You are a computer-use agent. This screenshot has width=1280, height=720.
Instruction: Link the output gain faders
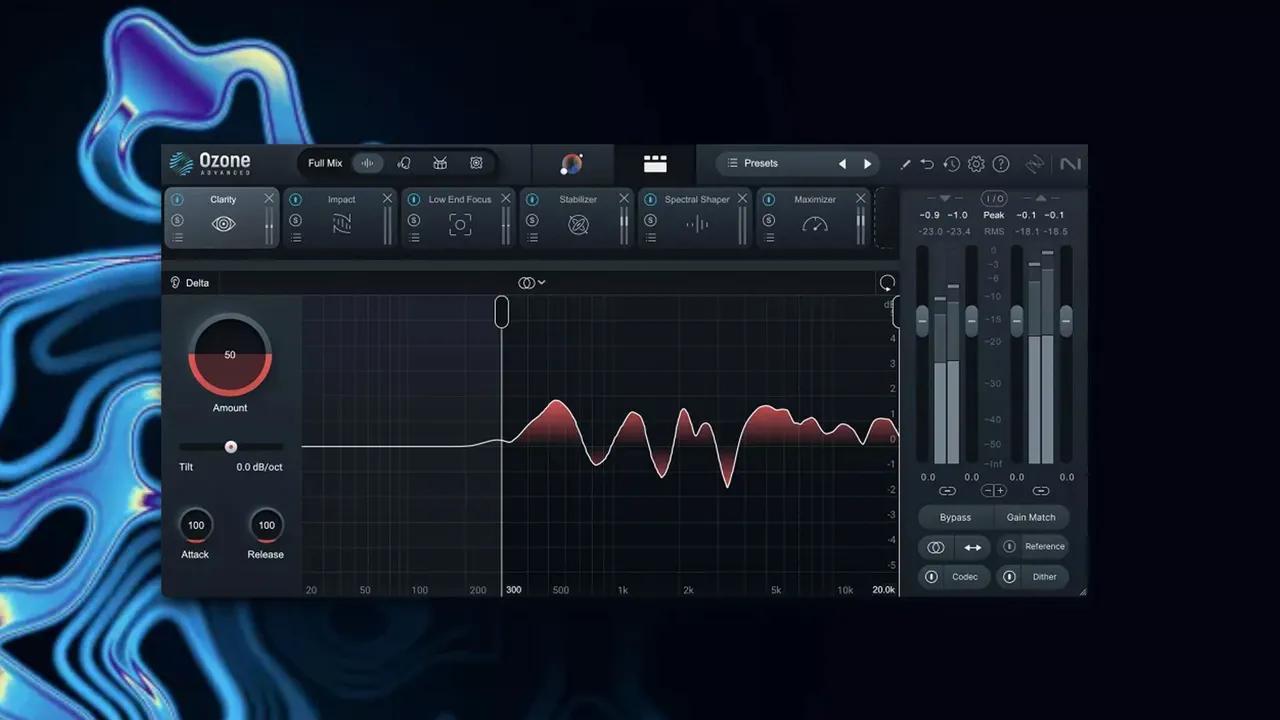1041,491
